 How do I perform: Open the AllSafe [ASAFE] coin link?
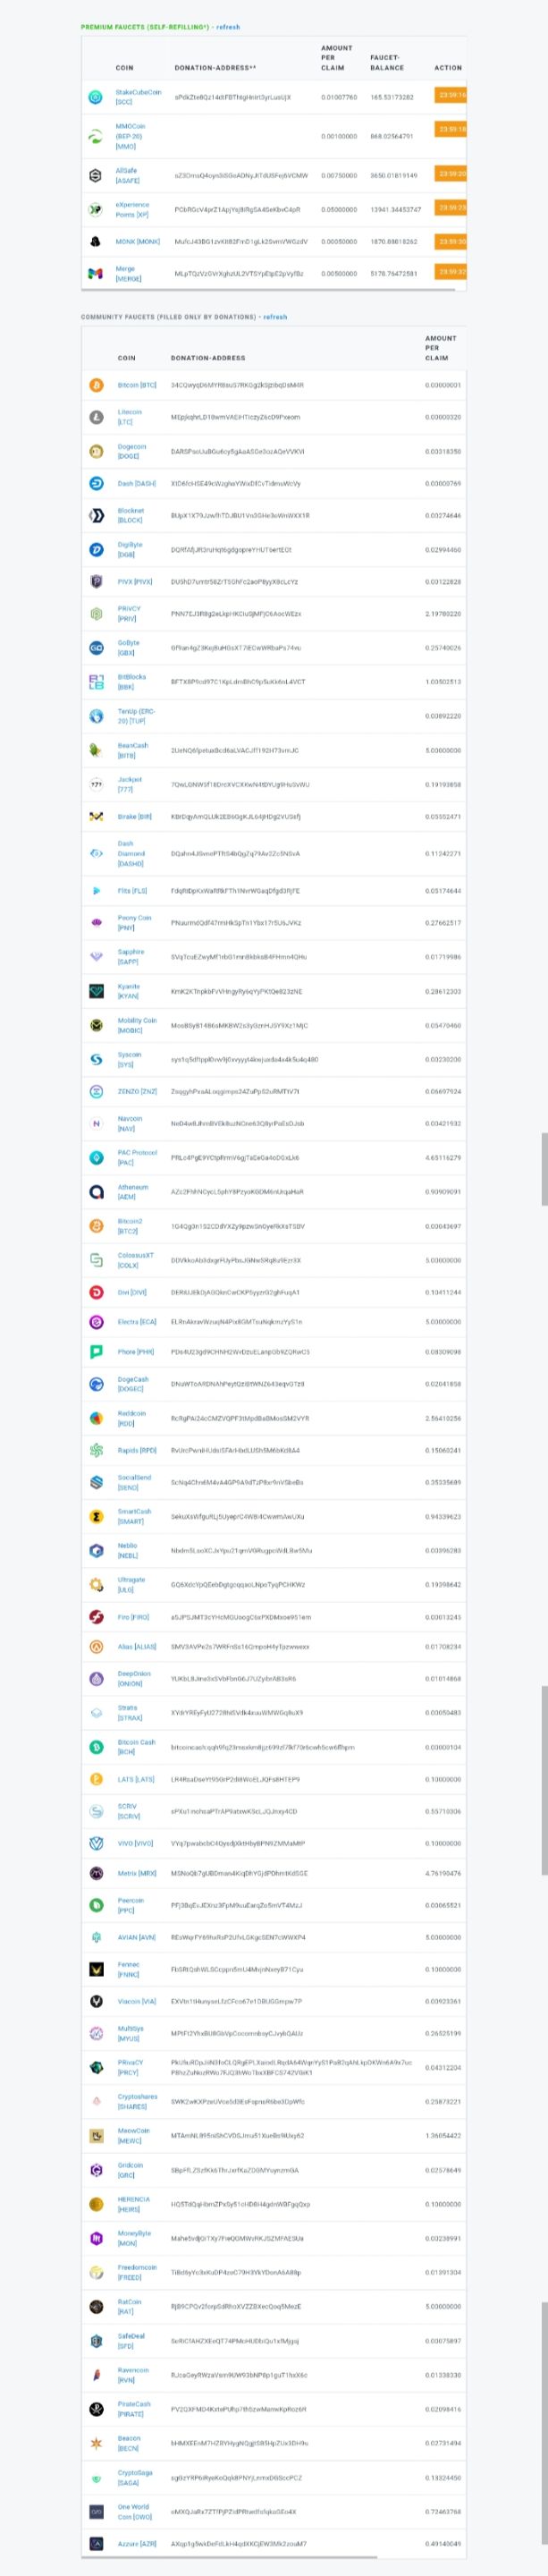tap(128, 176)
